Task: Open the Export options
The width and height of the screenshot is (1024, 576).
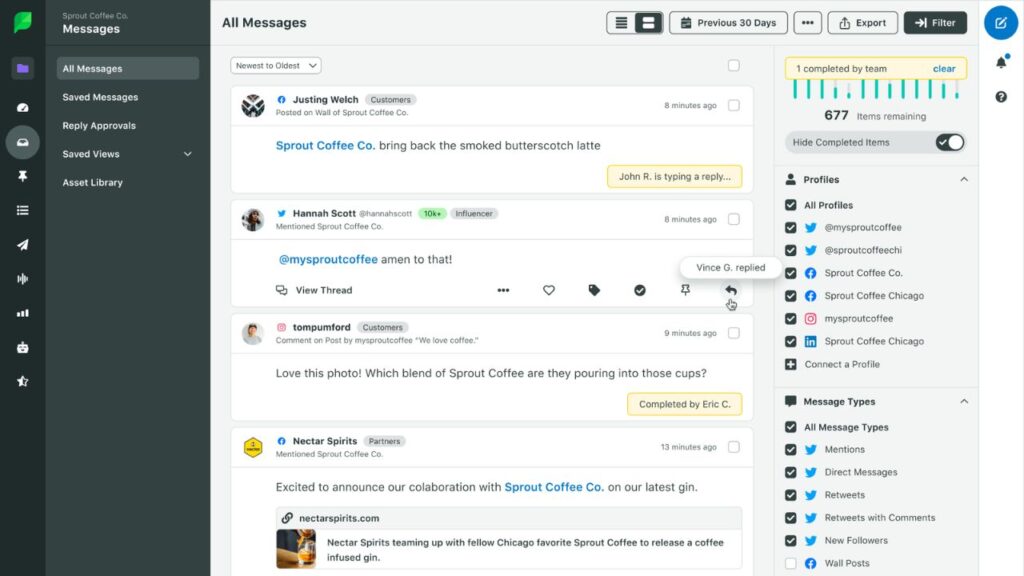Action: click(x=862, y=22)
